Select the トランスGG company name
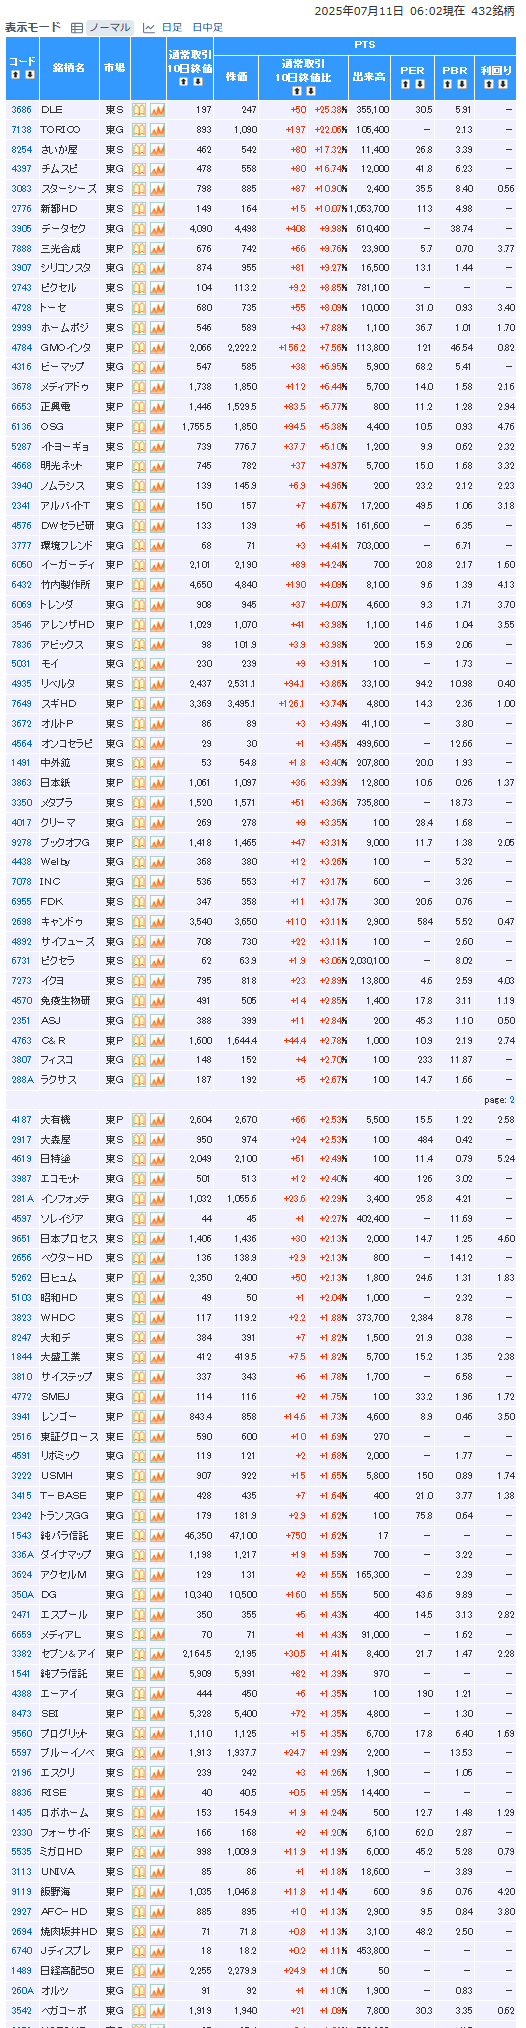Screen dimensions: 526x2028 65,1516
